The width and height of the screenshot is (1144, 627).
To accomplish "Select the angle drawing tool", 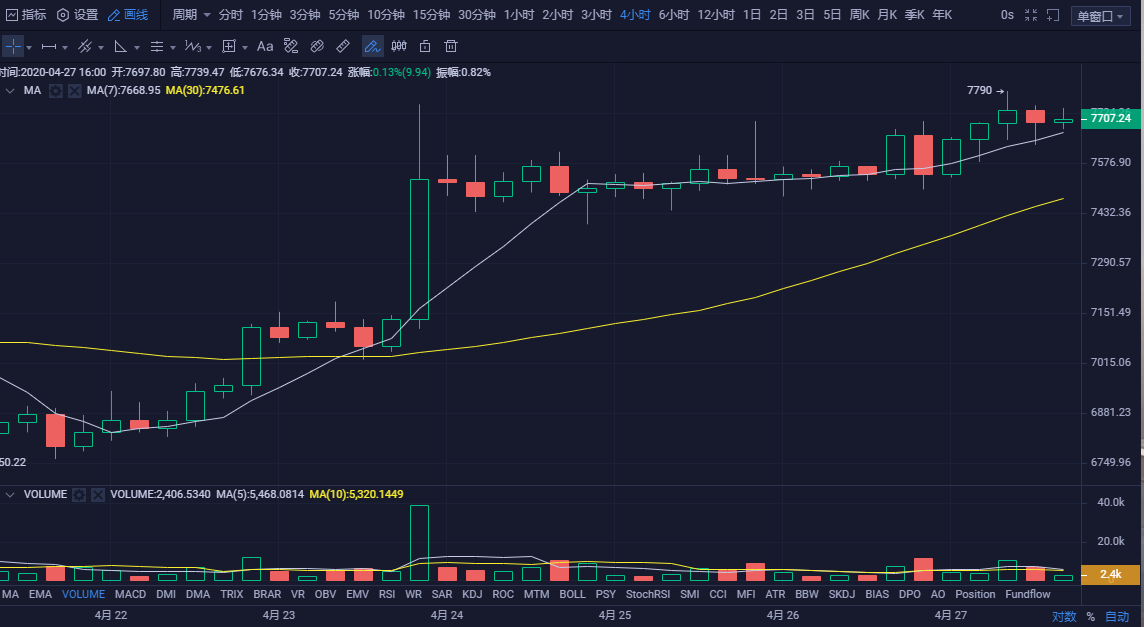I will click(x=121, y=47).
